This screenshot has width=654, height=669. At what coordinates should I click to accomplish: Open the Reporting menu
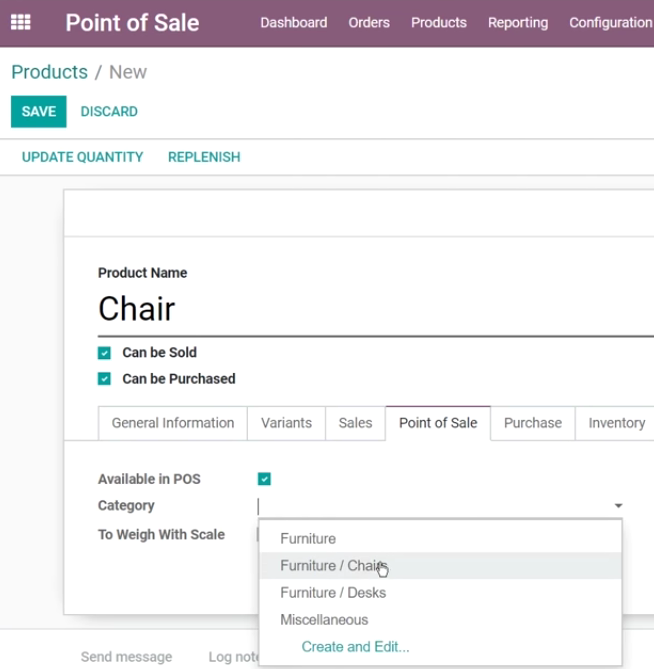(518, 23)
